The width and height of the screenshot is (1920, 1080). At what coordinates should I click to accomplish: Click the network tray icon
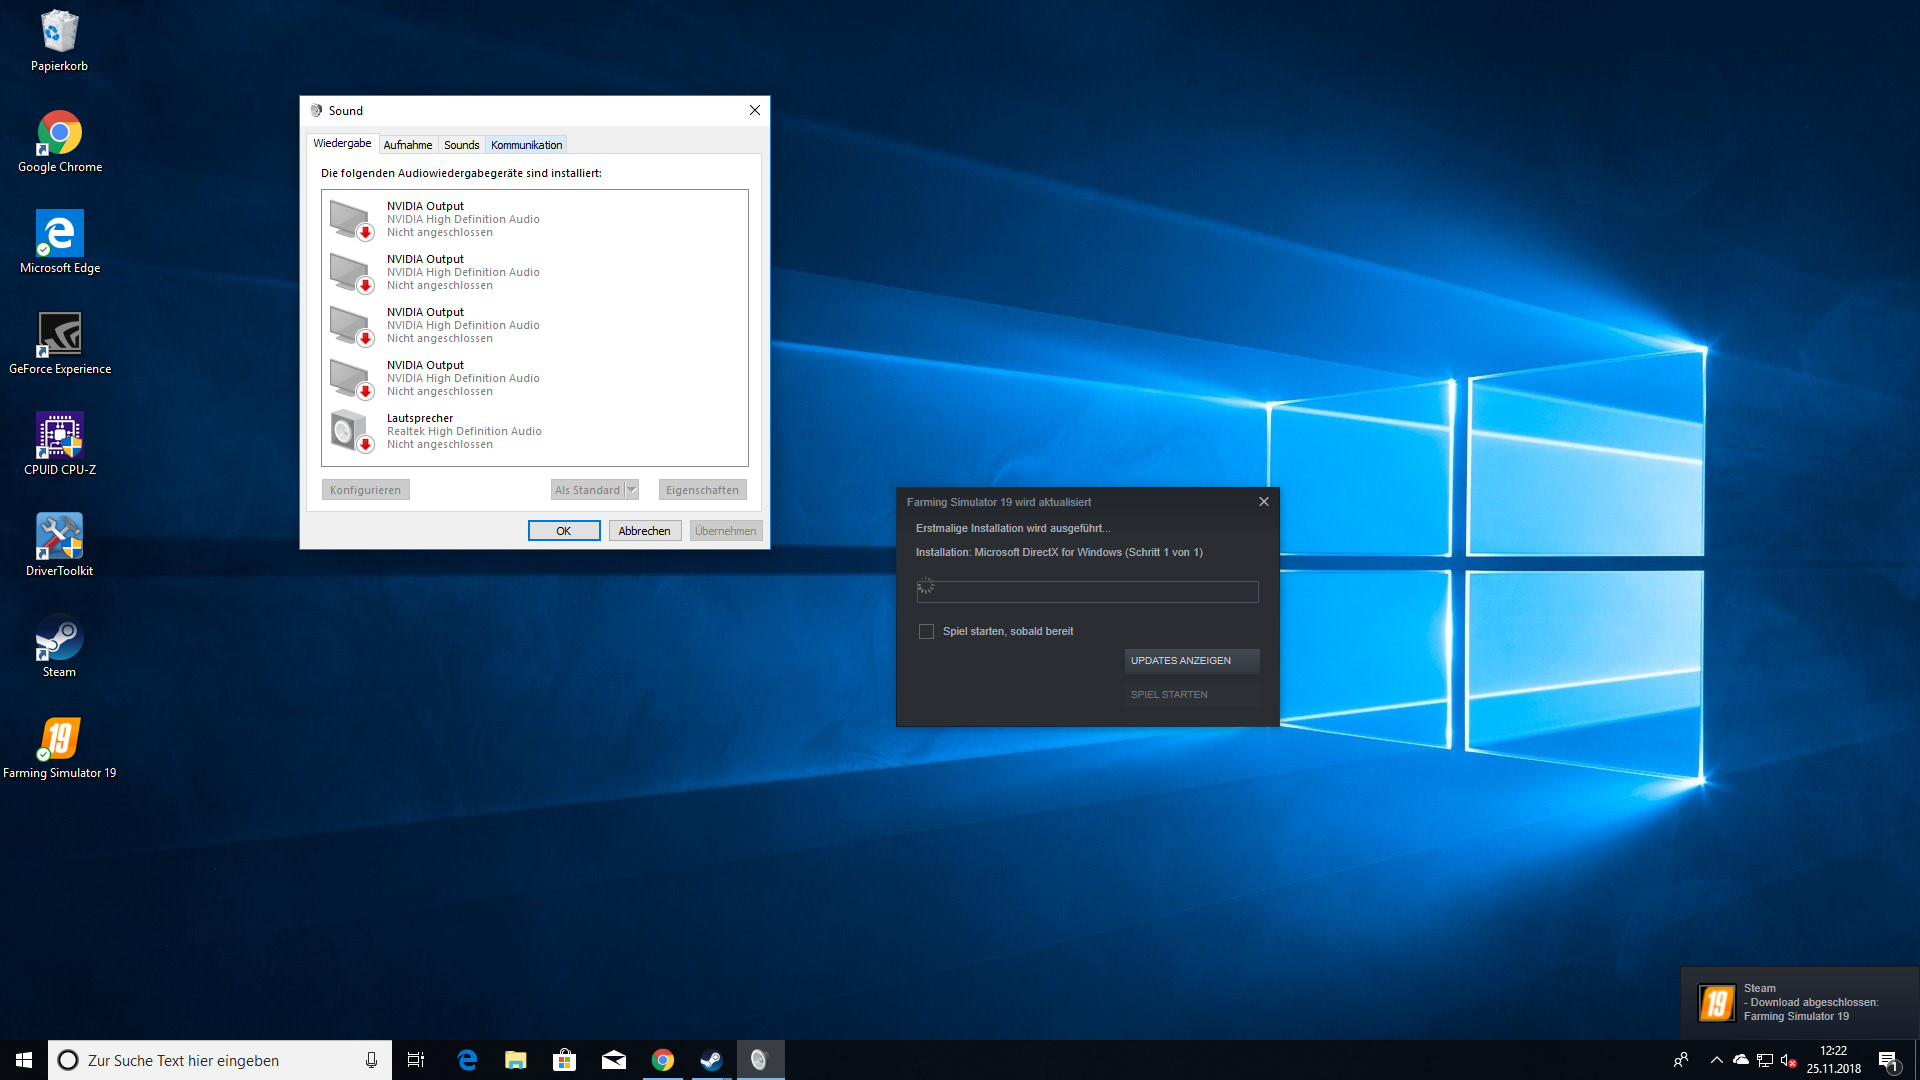[1765, 1060]
